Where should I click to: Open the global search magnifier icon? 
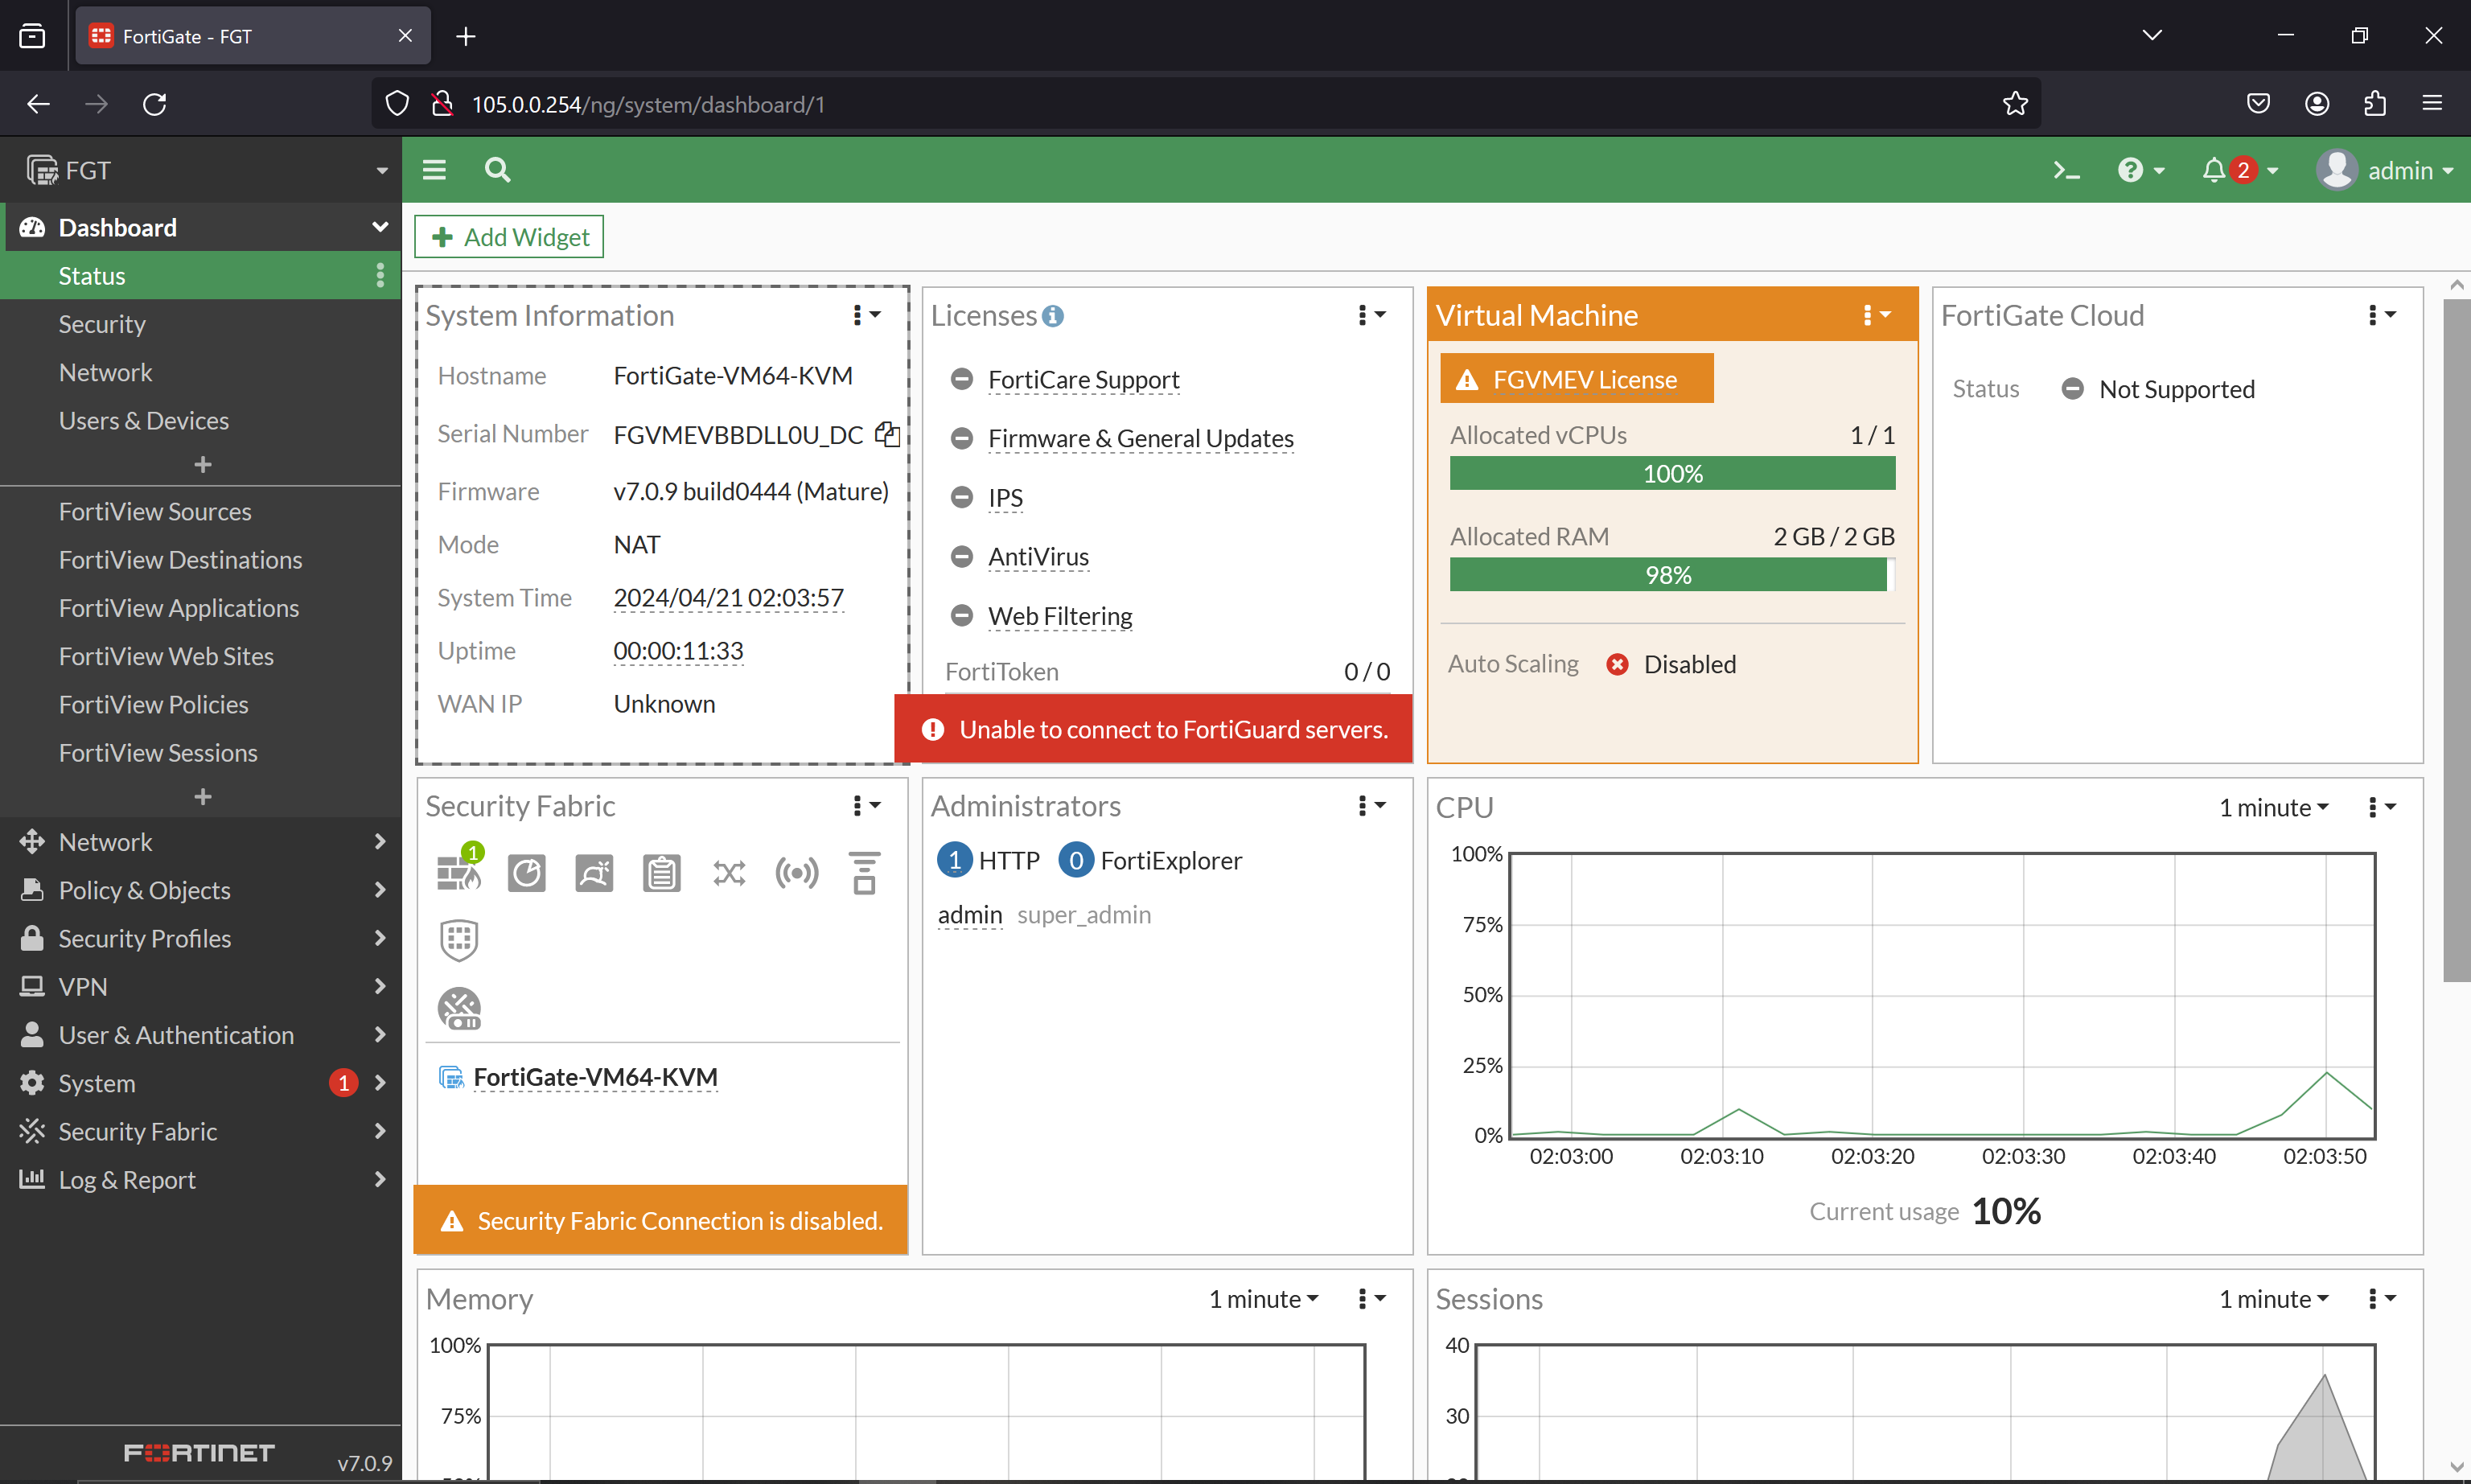coord(497,170)
